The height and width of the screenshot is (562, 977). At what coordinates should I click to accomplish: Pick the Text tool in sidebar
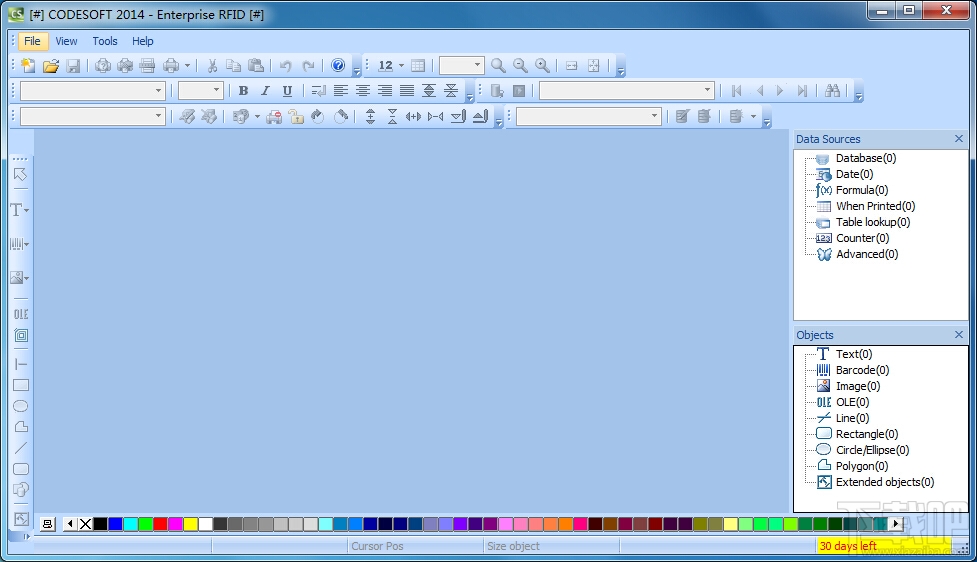[16, 210]
